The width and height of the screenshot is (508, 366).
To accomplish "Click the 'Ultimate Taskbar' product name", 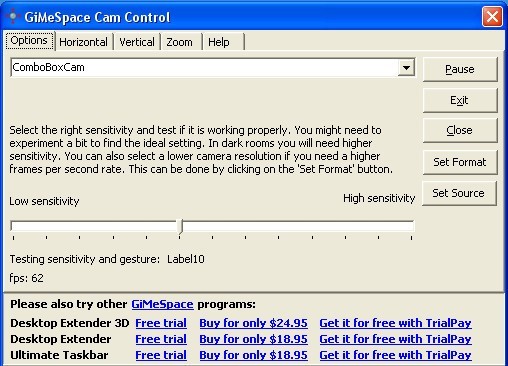I will coord(59,355).
